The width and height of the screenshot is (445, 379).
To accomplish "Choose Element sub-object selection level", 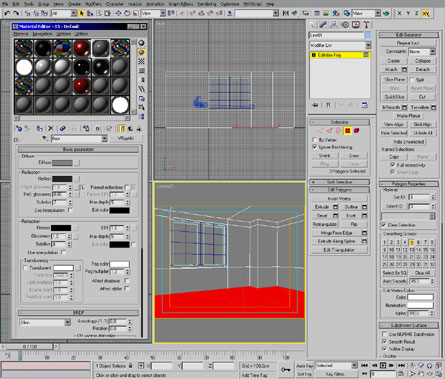I will 356,131.
